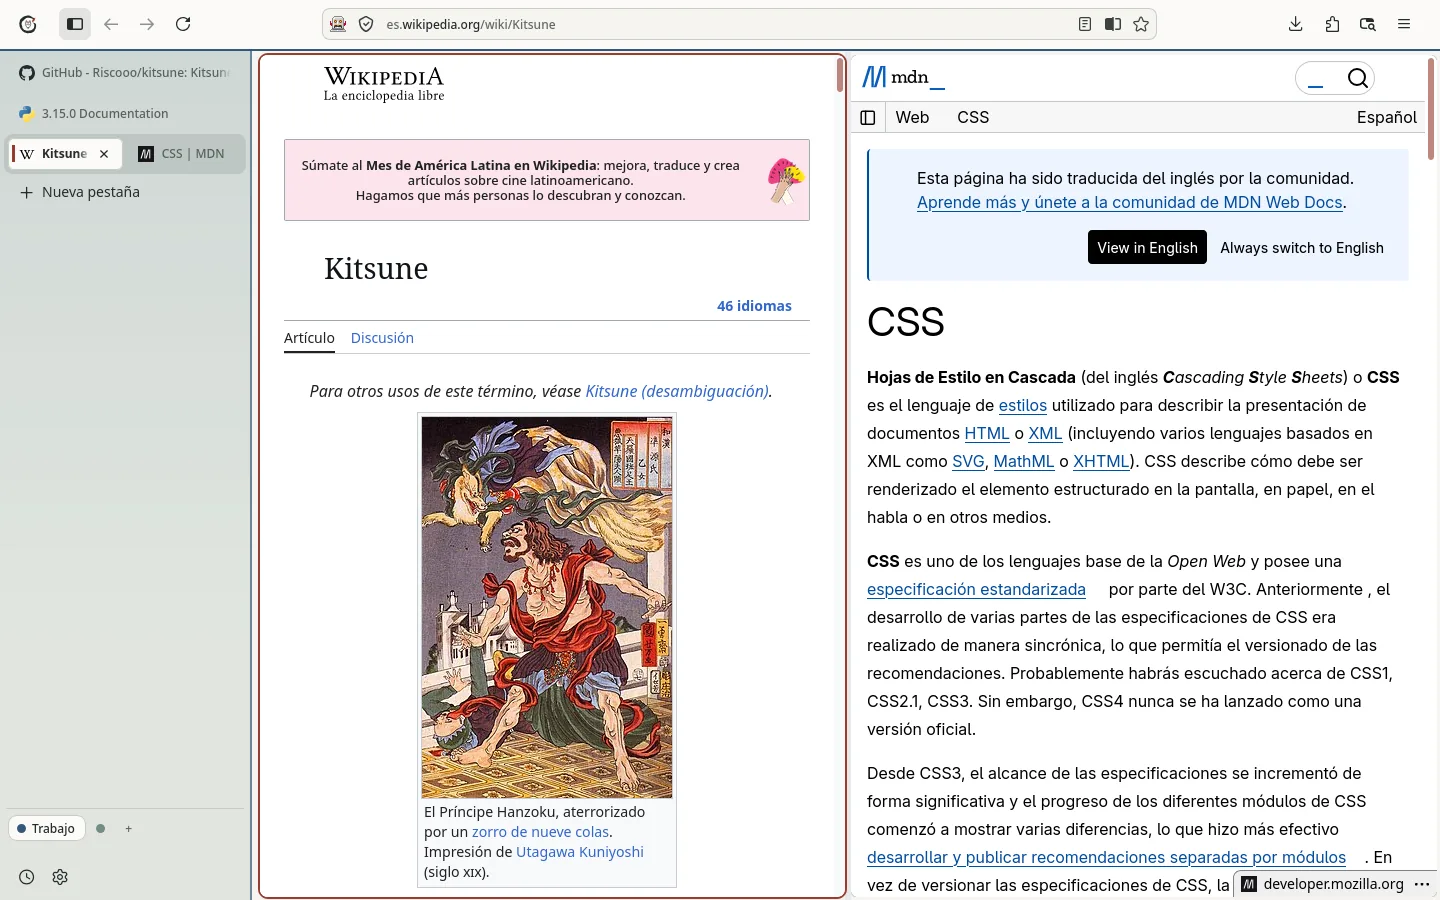This screenshot has width=1440, height=900.
Task: Click the split view icon in the address bar
Action: [1113, 24]
